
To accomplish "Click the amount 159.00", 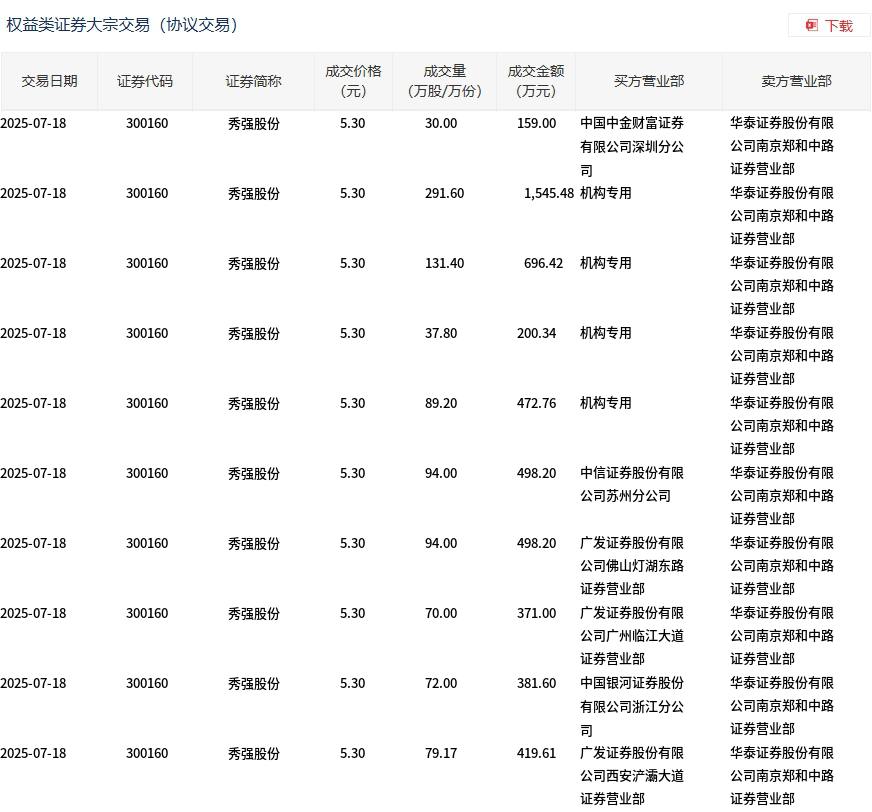I will click(x=536, y=123).
